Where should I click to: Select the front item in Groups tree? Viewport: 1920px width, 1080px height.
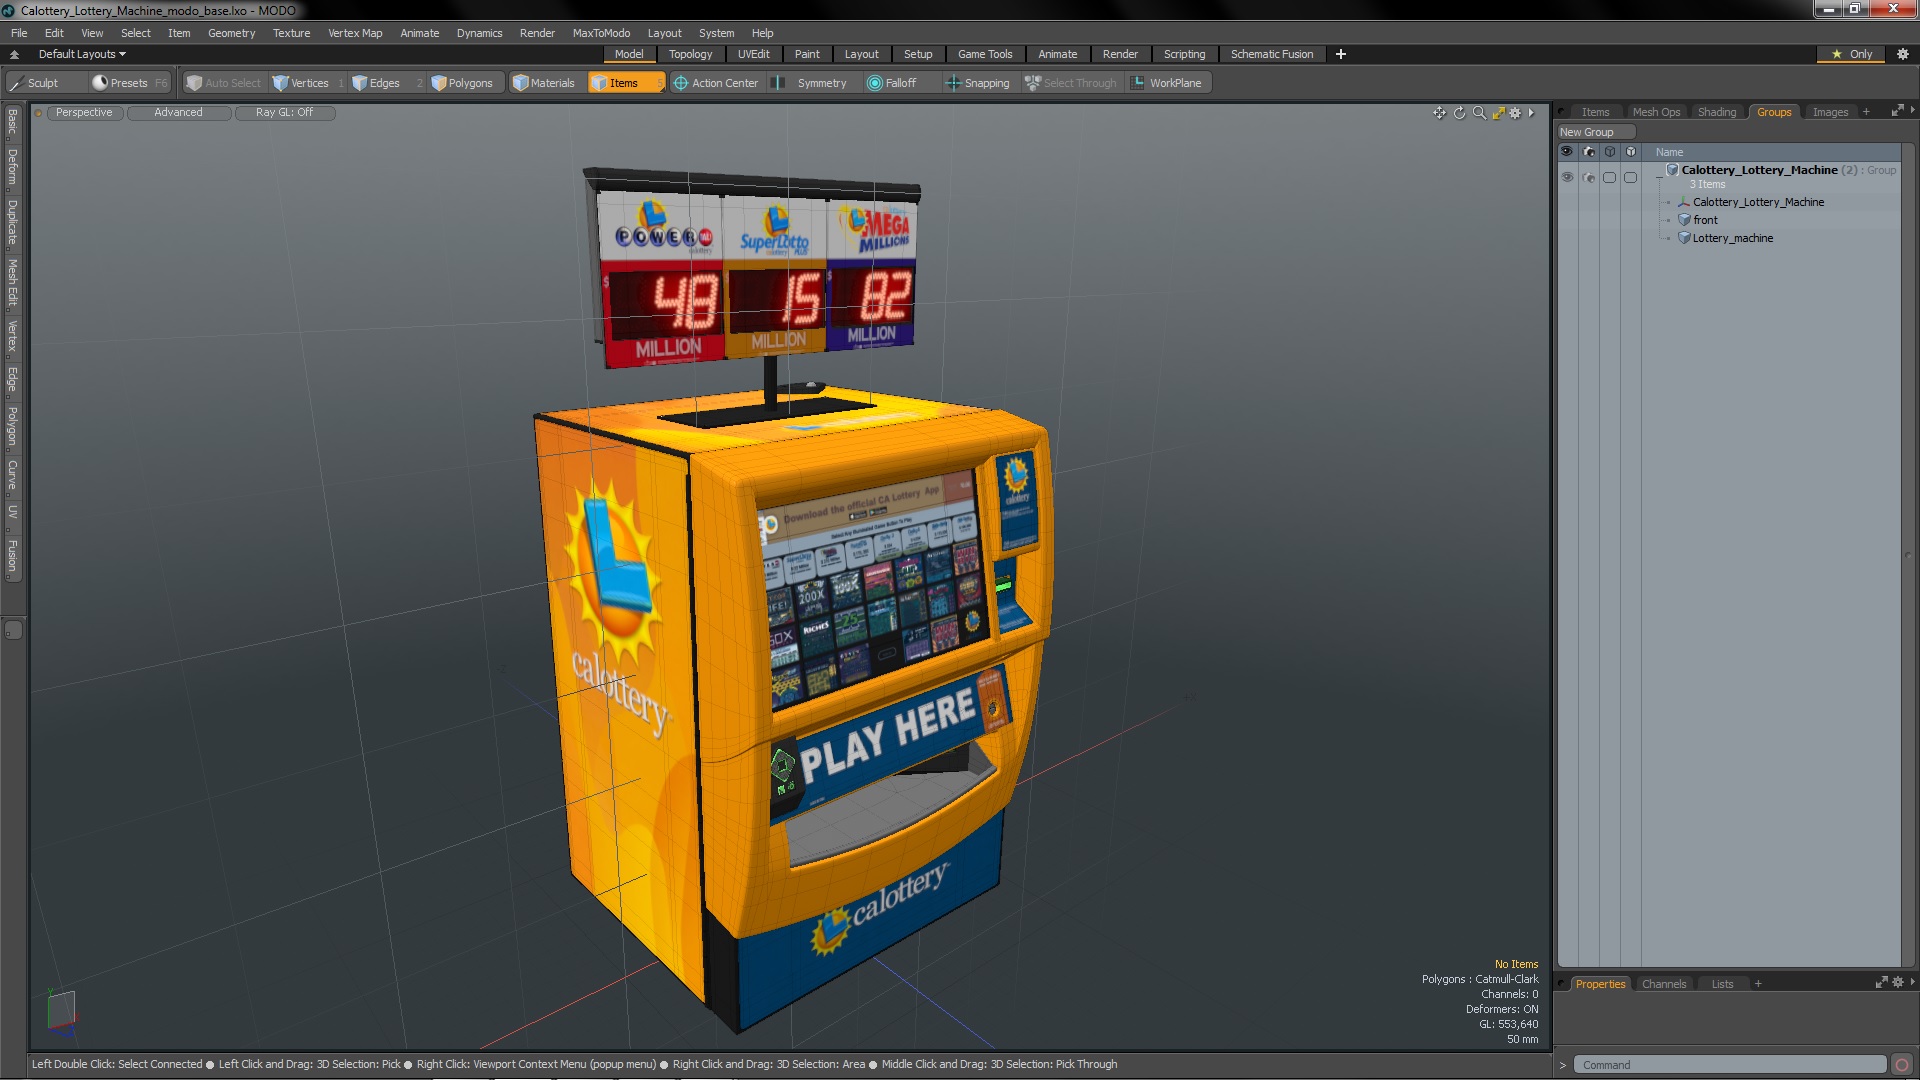pos(1705,220)
